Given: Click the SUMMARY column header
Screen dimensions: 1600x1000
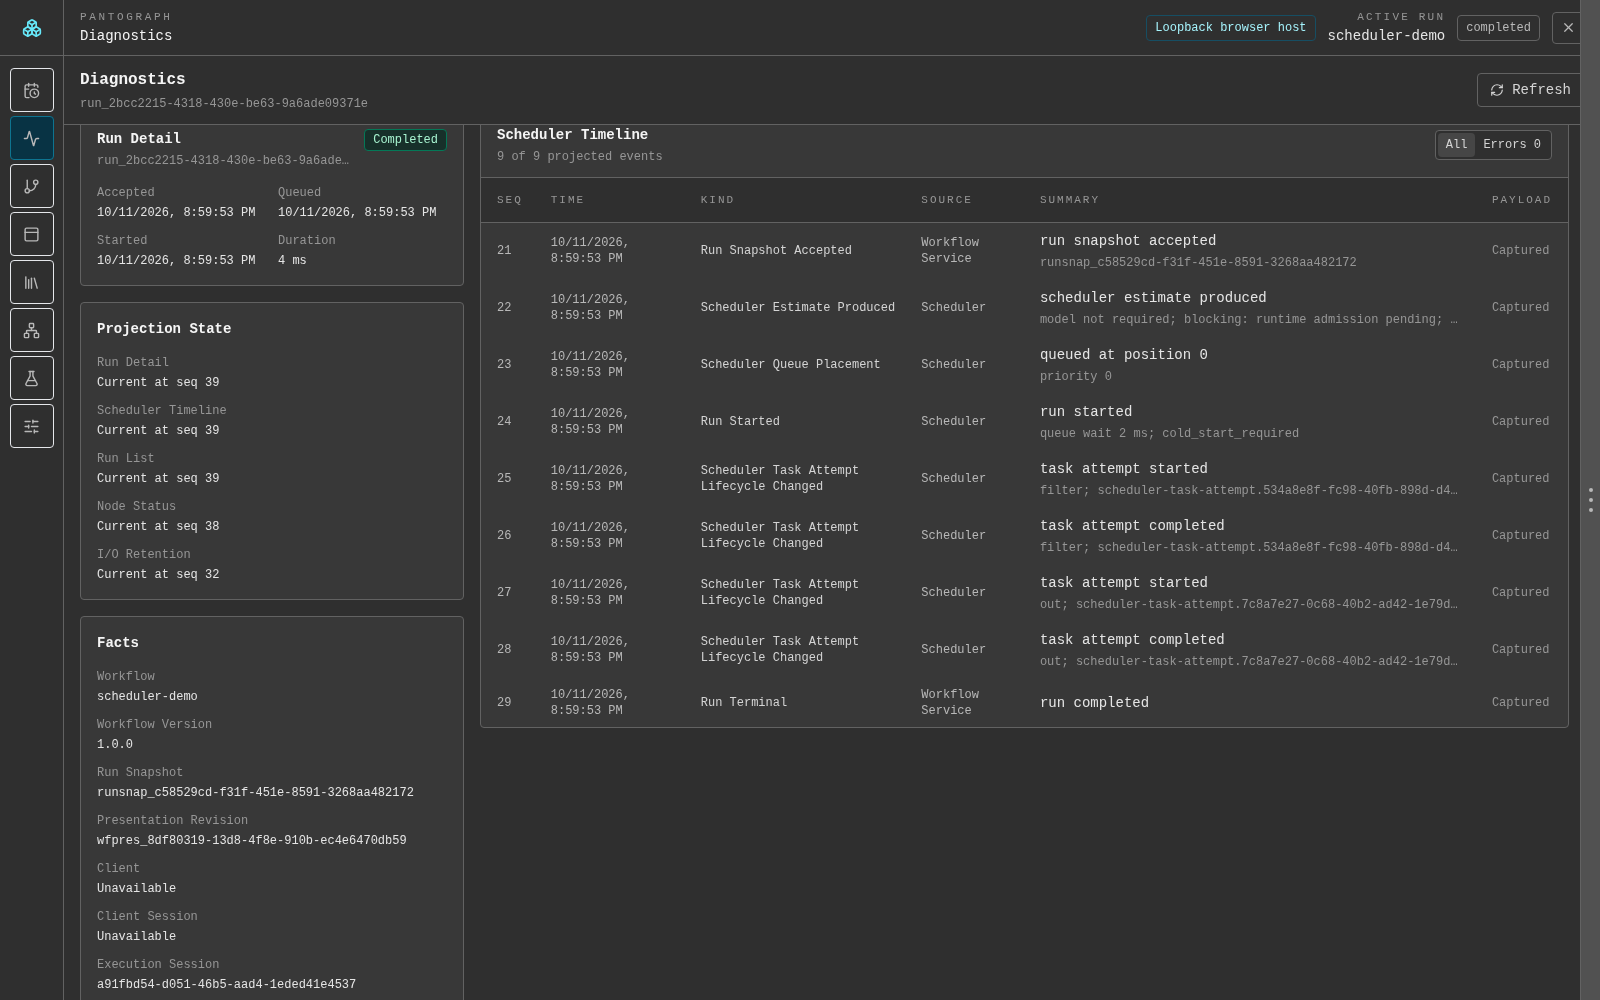Looking at the screenshot, I should (x=1069, y=200).
